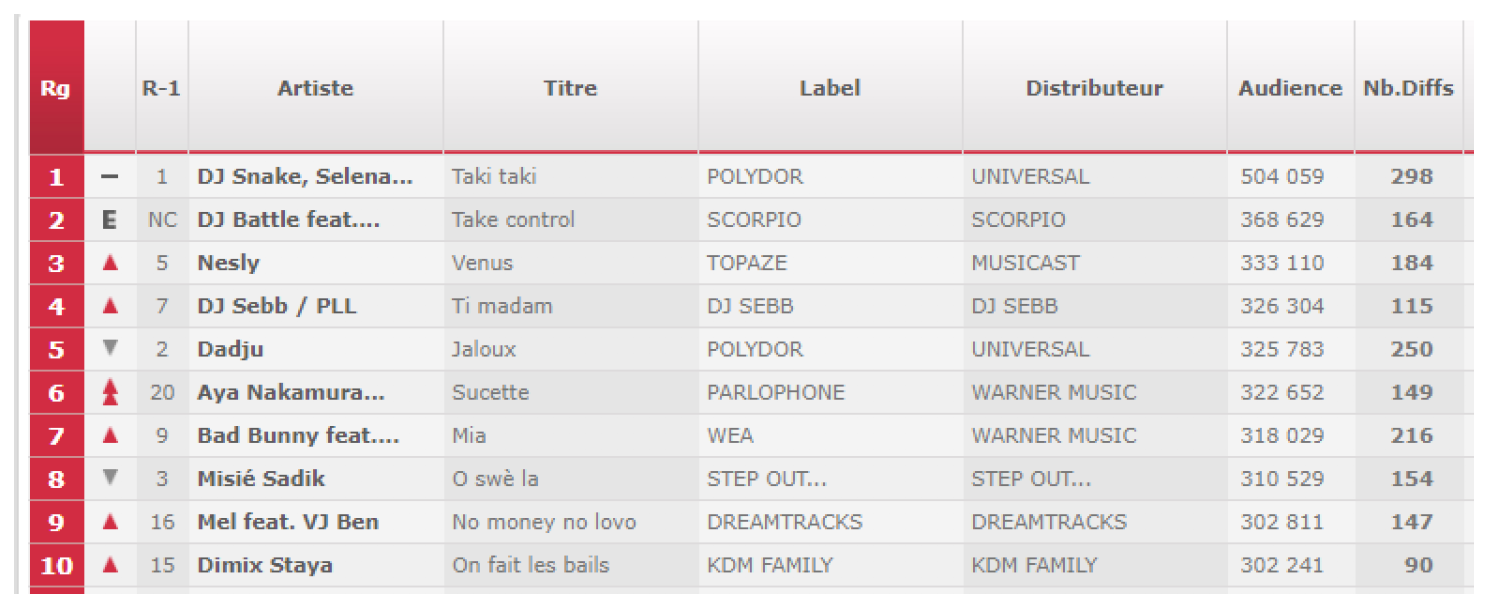This screenshot has width=1486, height=614.
Task: Select the artist Bad Bunny feat. row
Action: tap(298, 436)
